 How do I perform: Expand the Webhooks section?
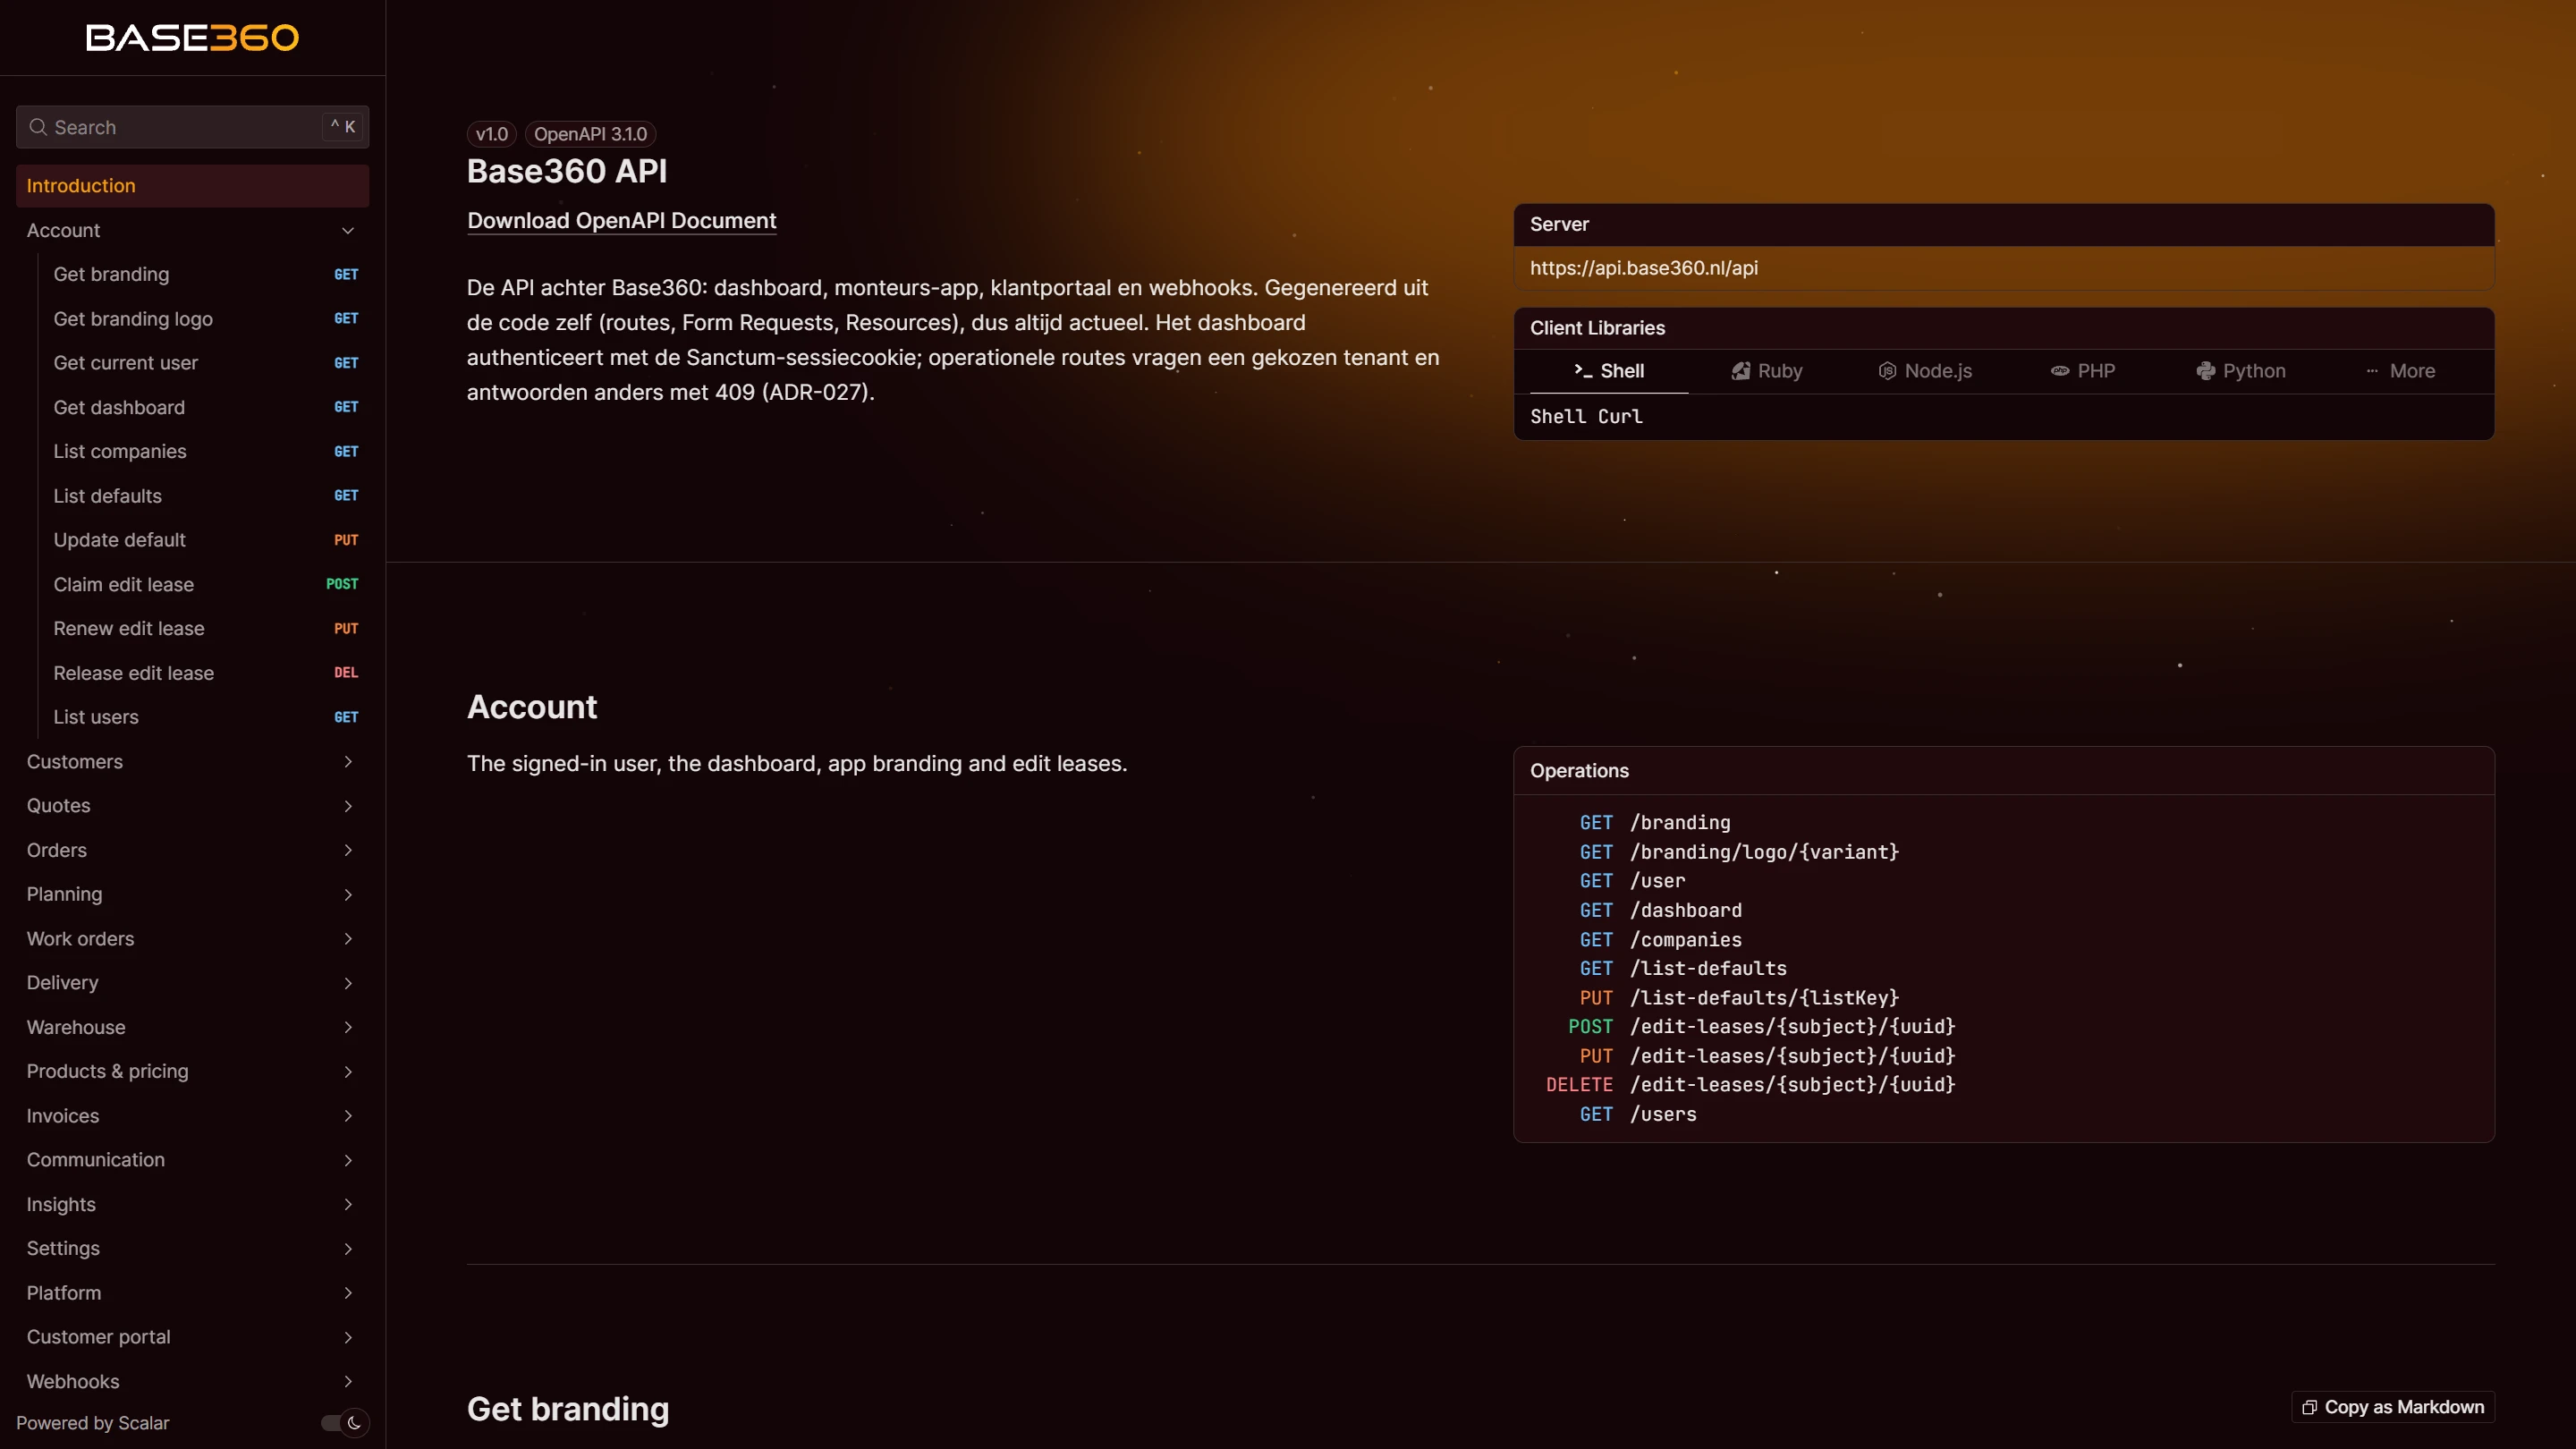click(x=192, y=1381)
